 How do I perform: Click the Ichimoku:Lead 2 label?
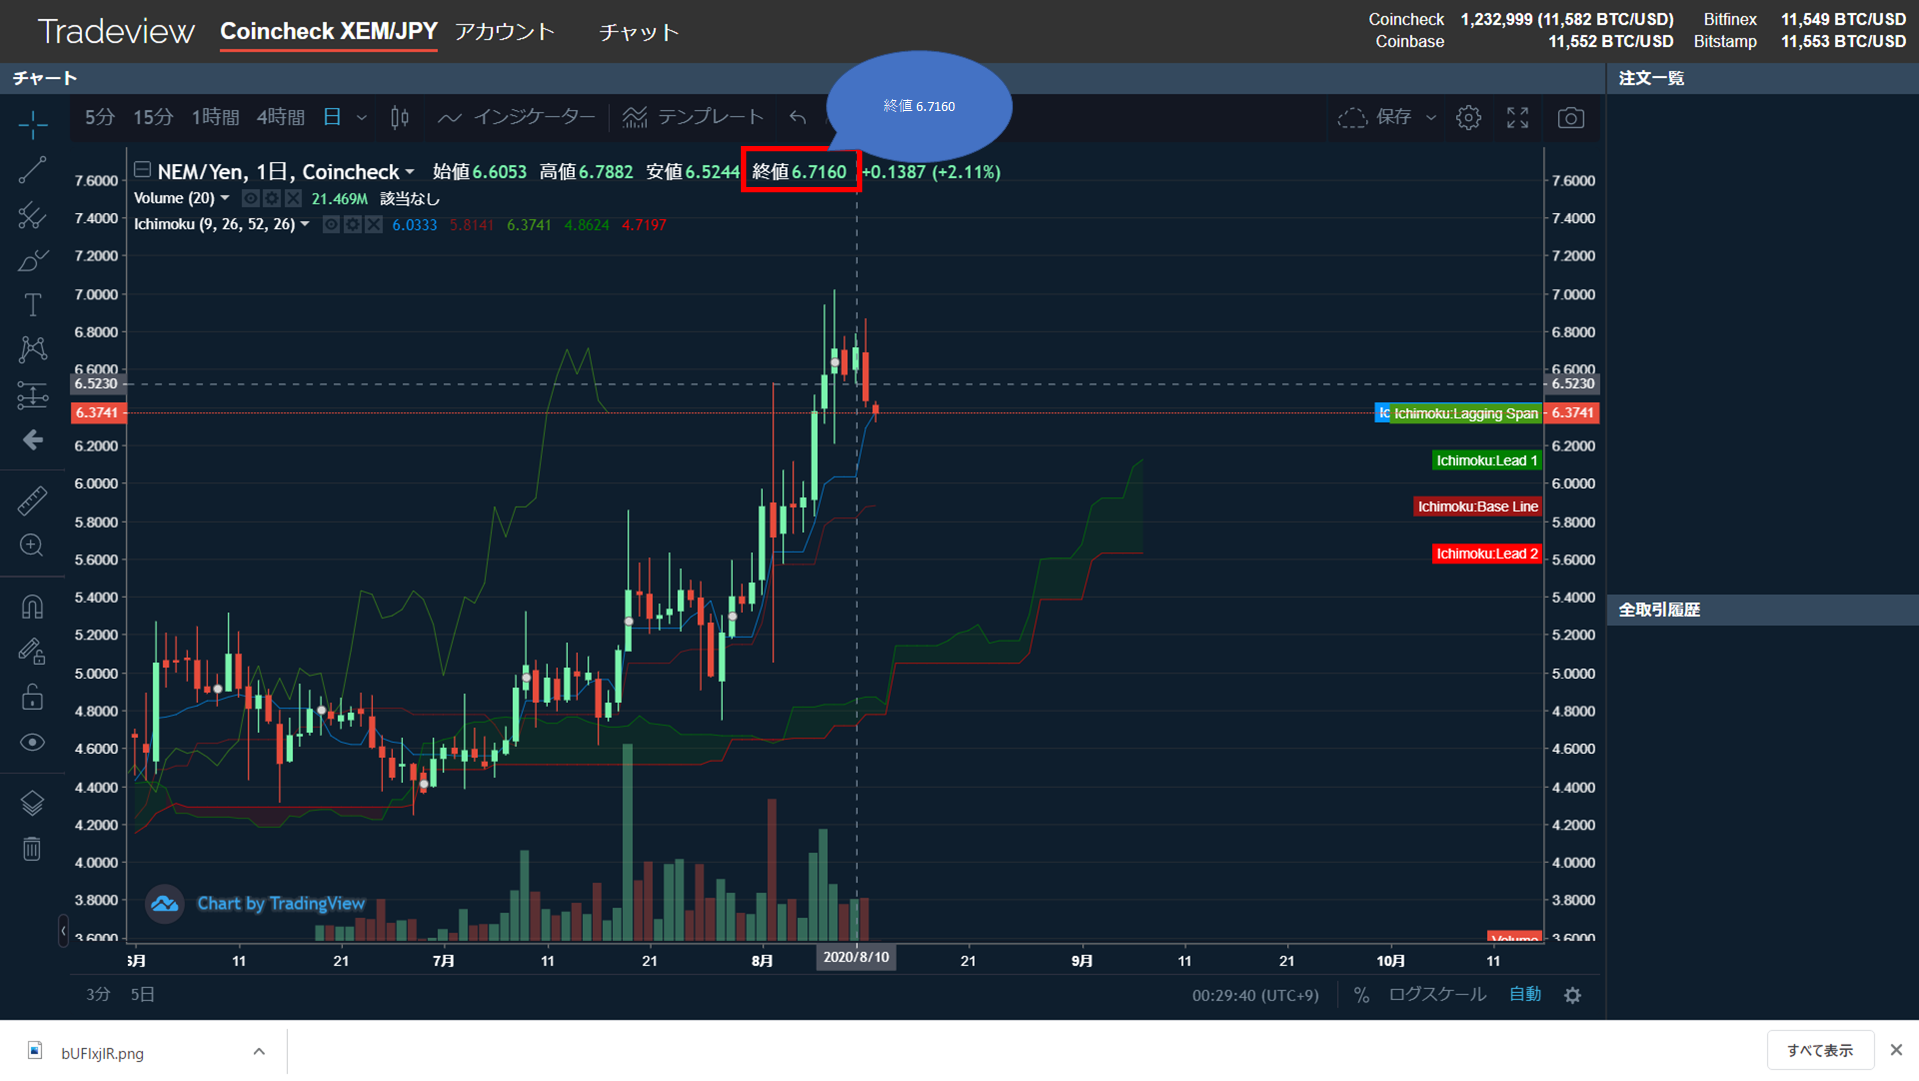tap(1487, 554)
